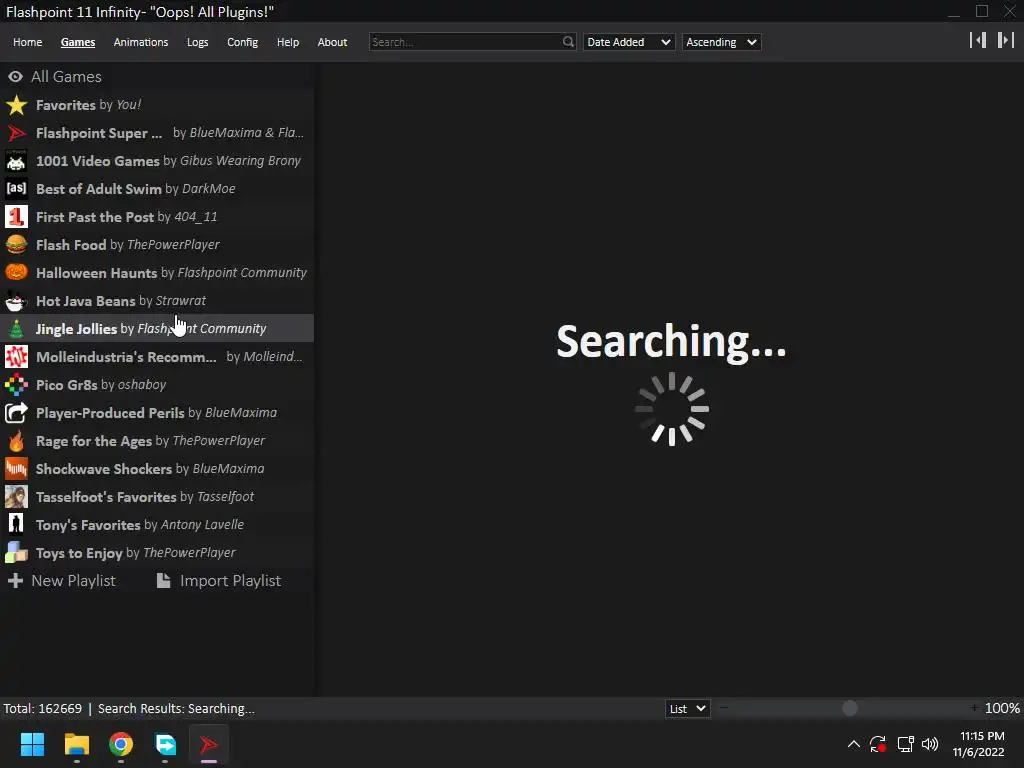Click Import Playlist
The height and width of the screenshot is (768, 1024).
click(219, 581)
